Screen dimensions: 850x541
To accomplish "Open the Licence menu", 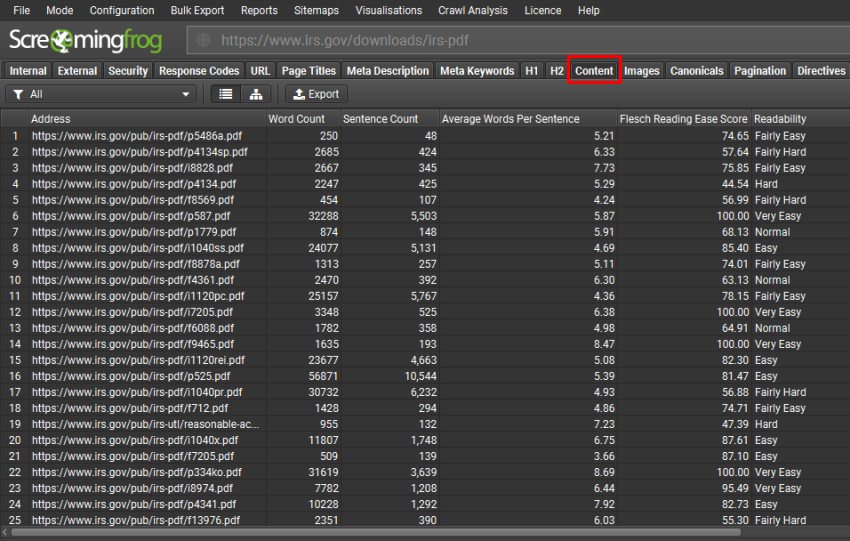I will point(543,10).
